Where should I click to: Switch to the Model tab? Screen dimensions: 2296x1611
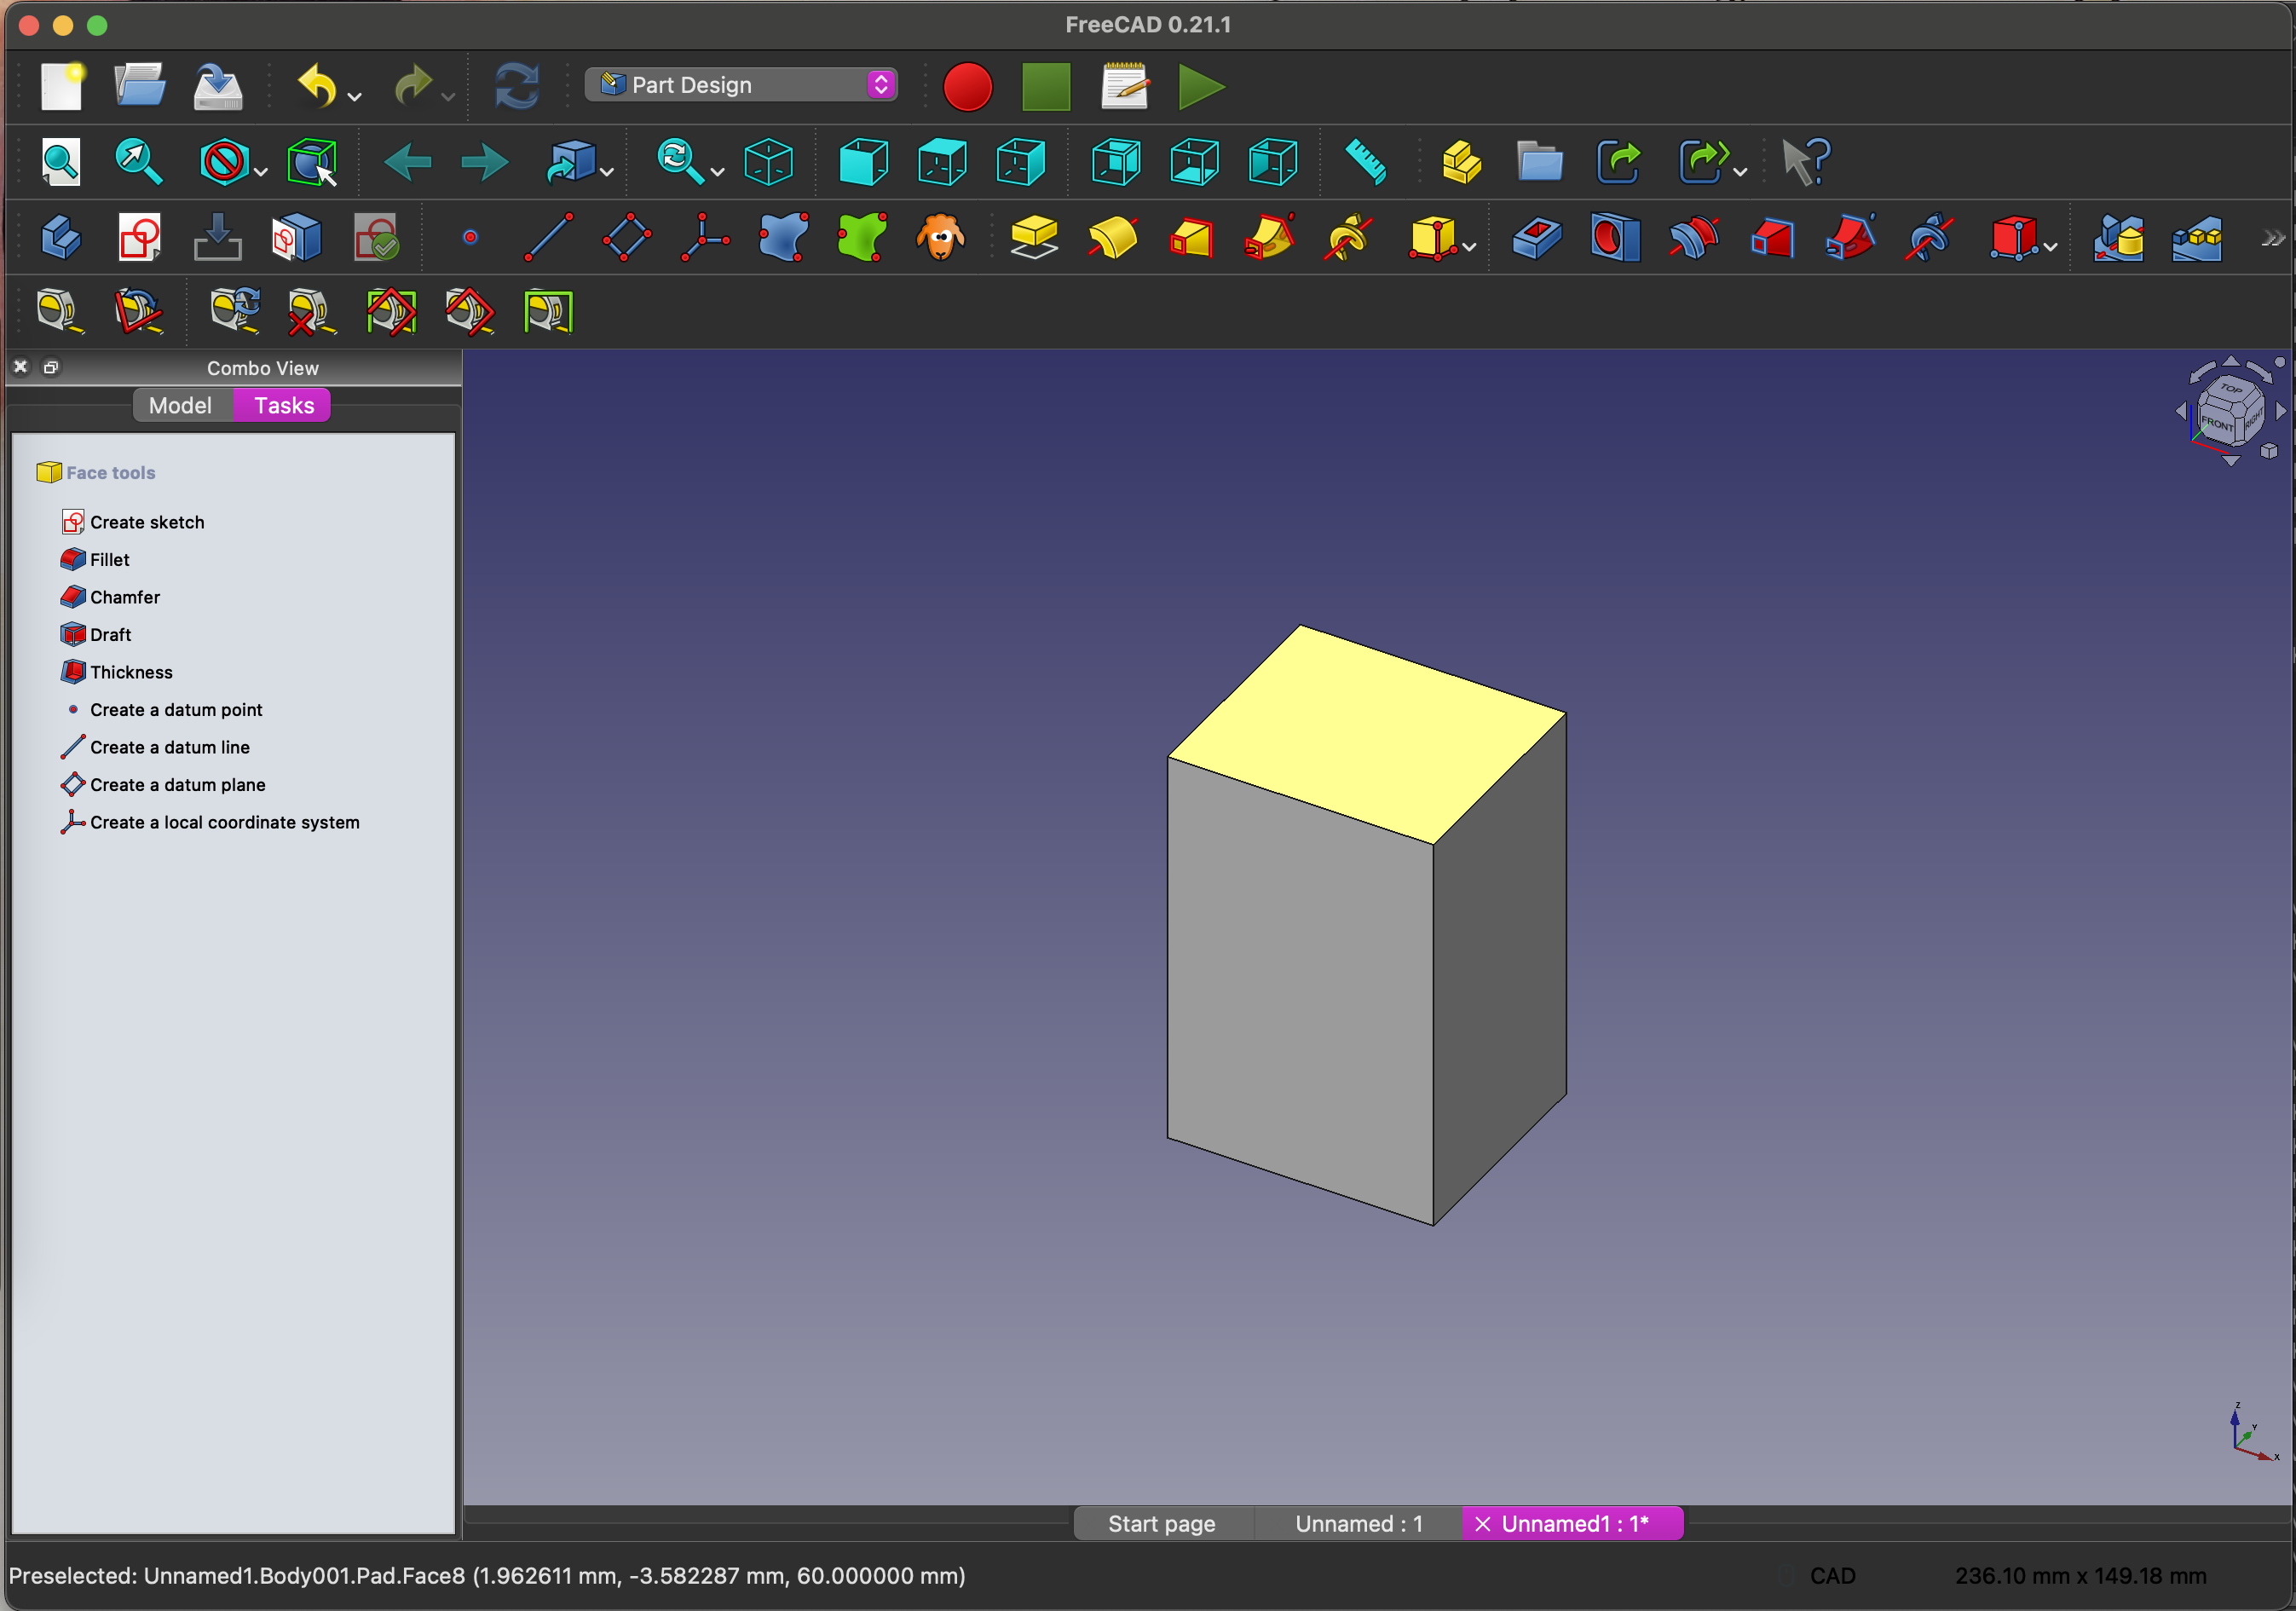[178, 405]
